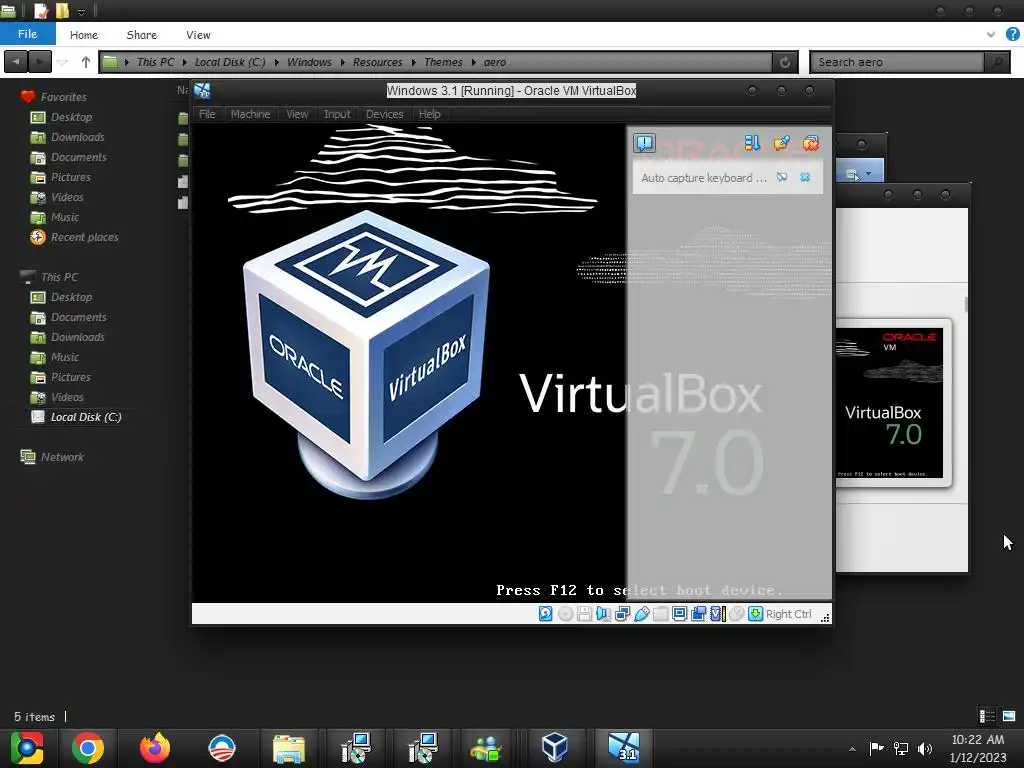Switch to Explorer Home ribbon tab
Image resolution: width=1024 pixels, height=768 pixels.
84,35
